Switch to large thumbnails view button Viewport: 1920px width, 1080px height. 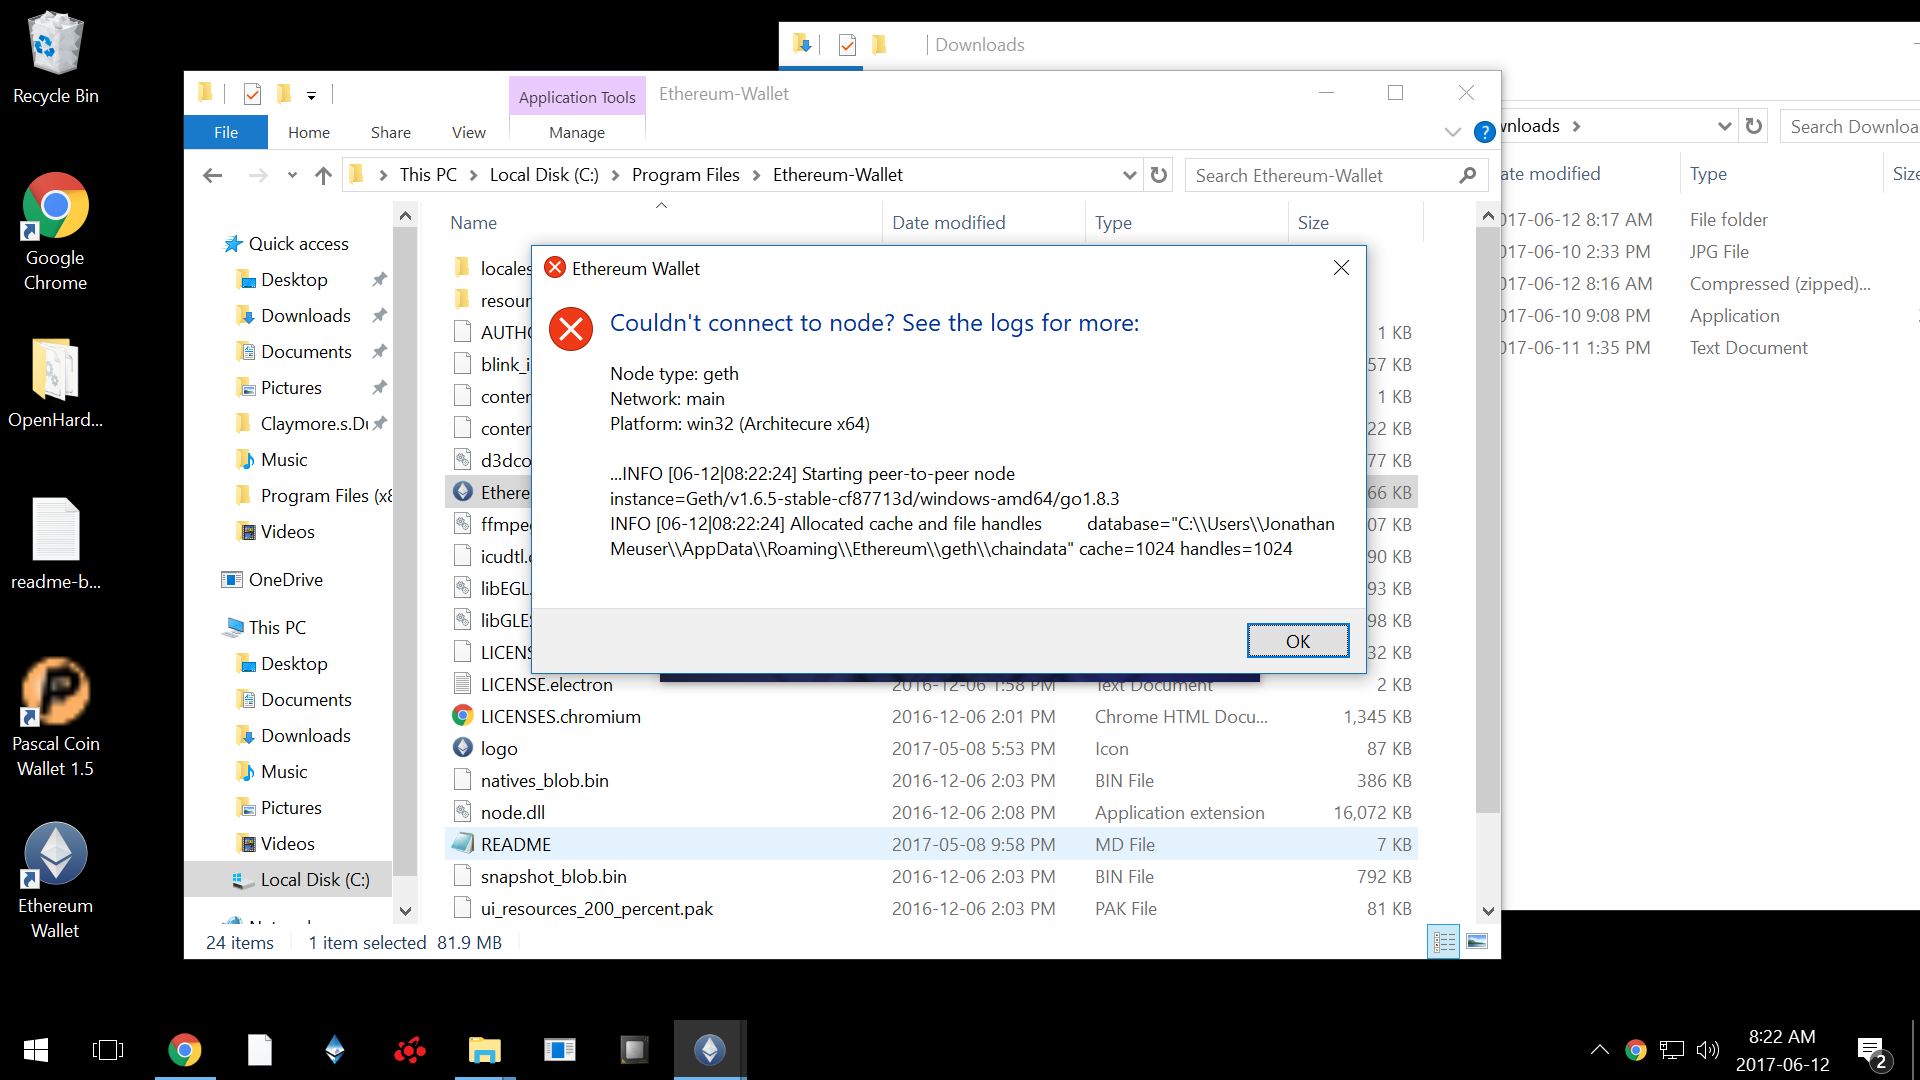[1477, 942]
